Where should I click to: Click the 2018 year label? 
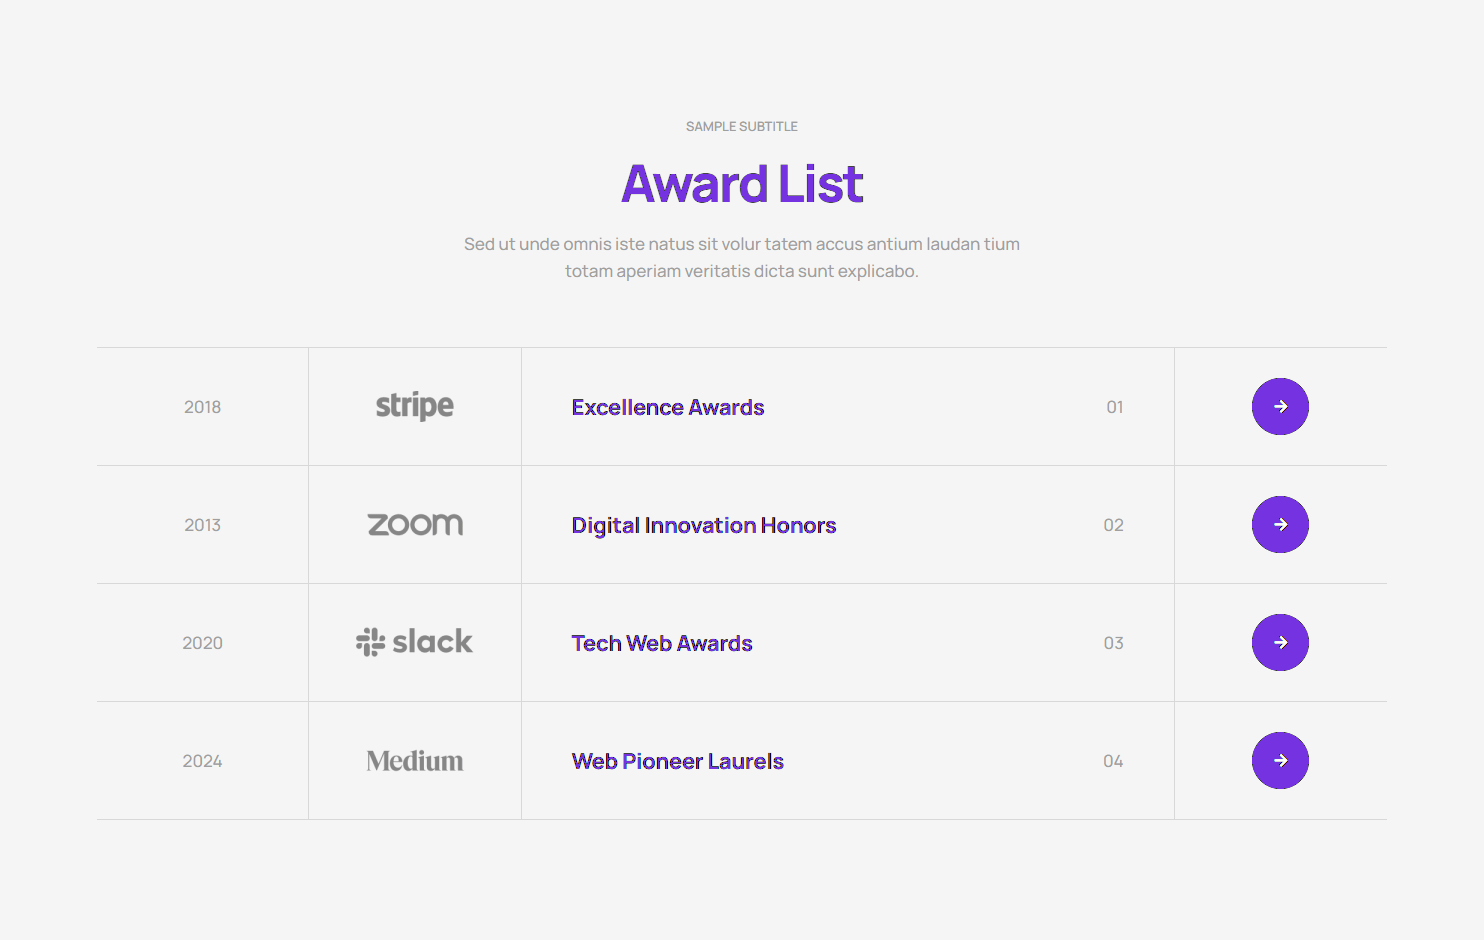[202, 407]
